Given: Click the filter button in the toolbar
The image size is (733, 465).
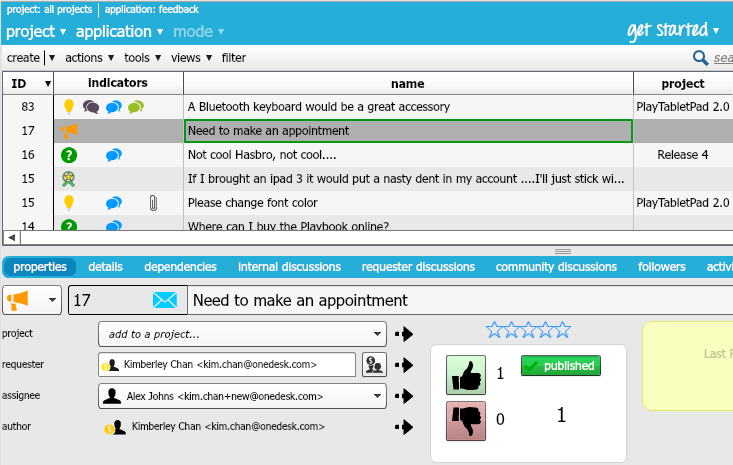Looking at the screenshot, I should point(233,58).
